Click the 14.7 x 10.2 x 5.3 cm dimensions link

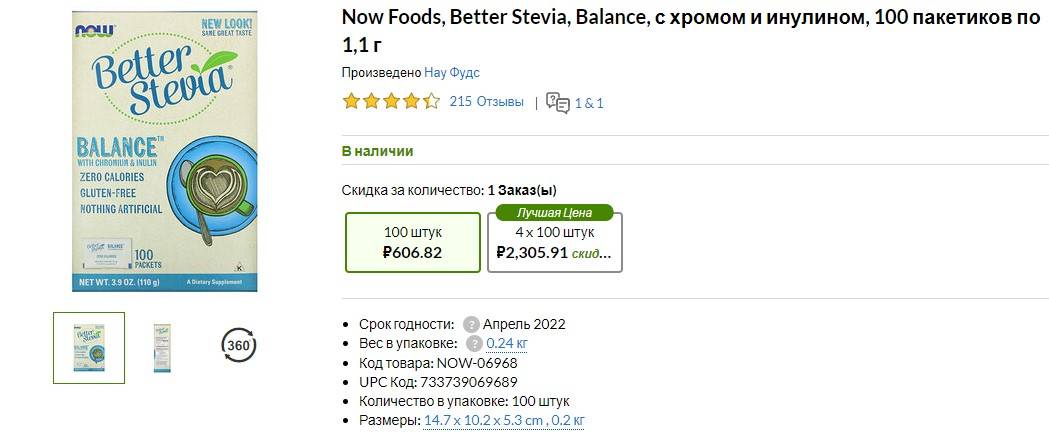484,421
